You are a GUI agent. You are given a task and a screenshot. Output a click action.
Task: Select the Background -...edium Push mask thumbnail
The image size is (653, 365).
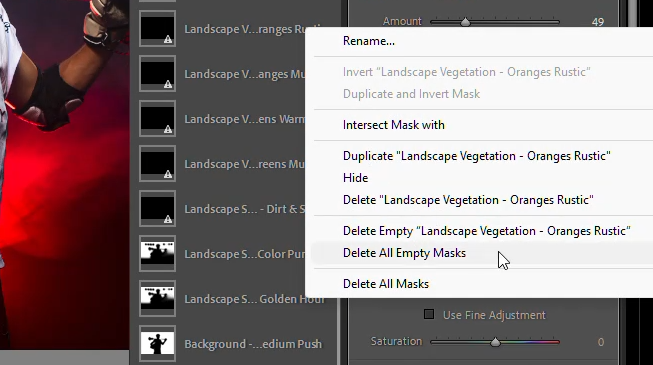tap(157, 343)
